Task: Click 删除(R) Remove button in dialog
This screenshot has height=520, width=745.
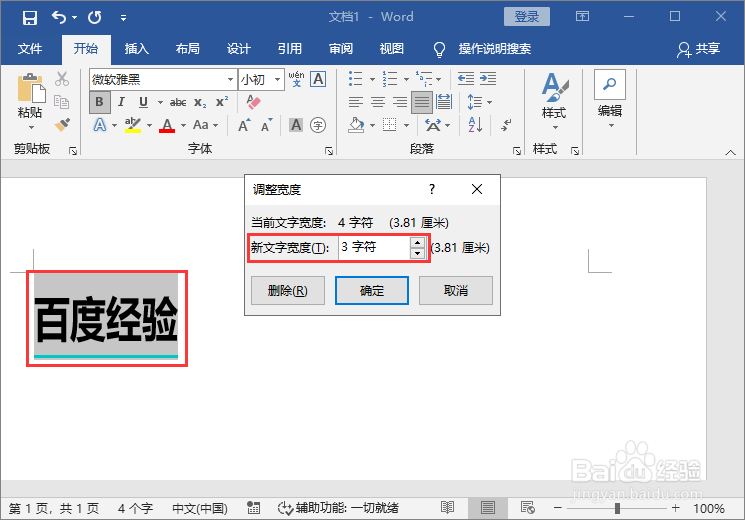Action: pyautogui.click(x=288, y=290)
